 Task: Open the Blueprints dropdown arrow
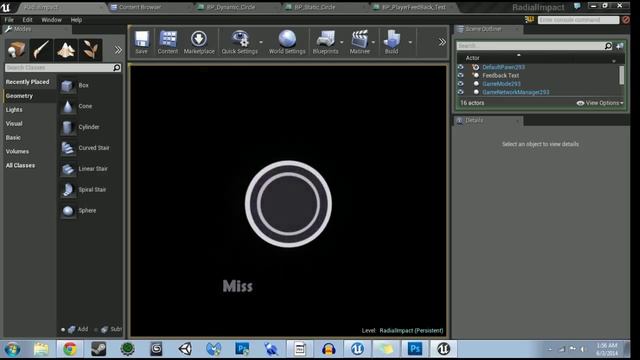click(342, 42)
